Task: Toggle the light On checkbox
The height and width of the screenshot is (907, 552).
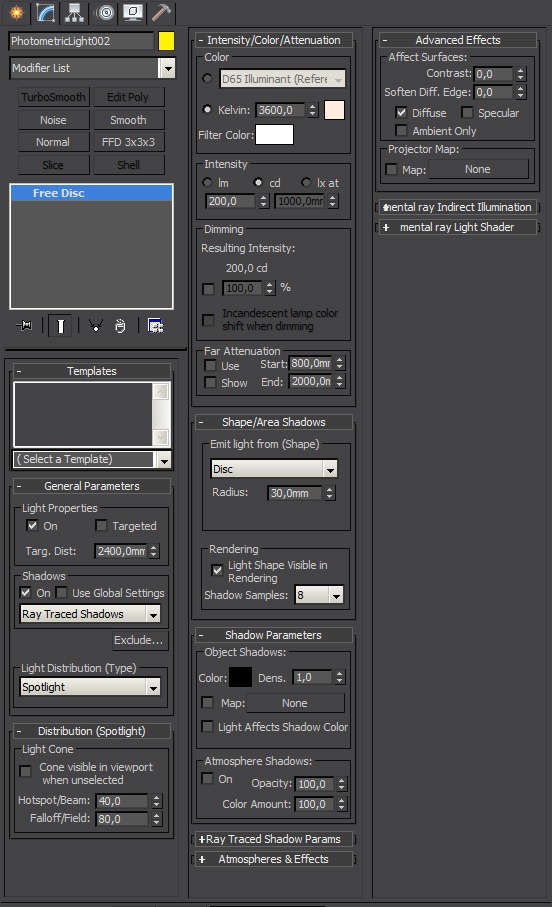Action: pos(32,526)
